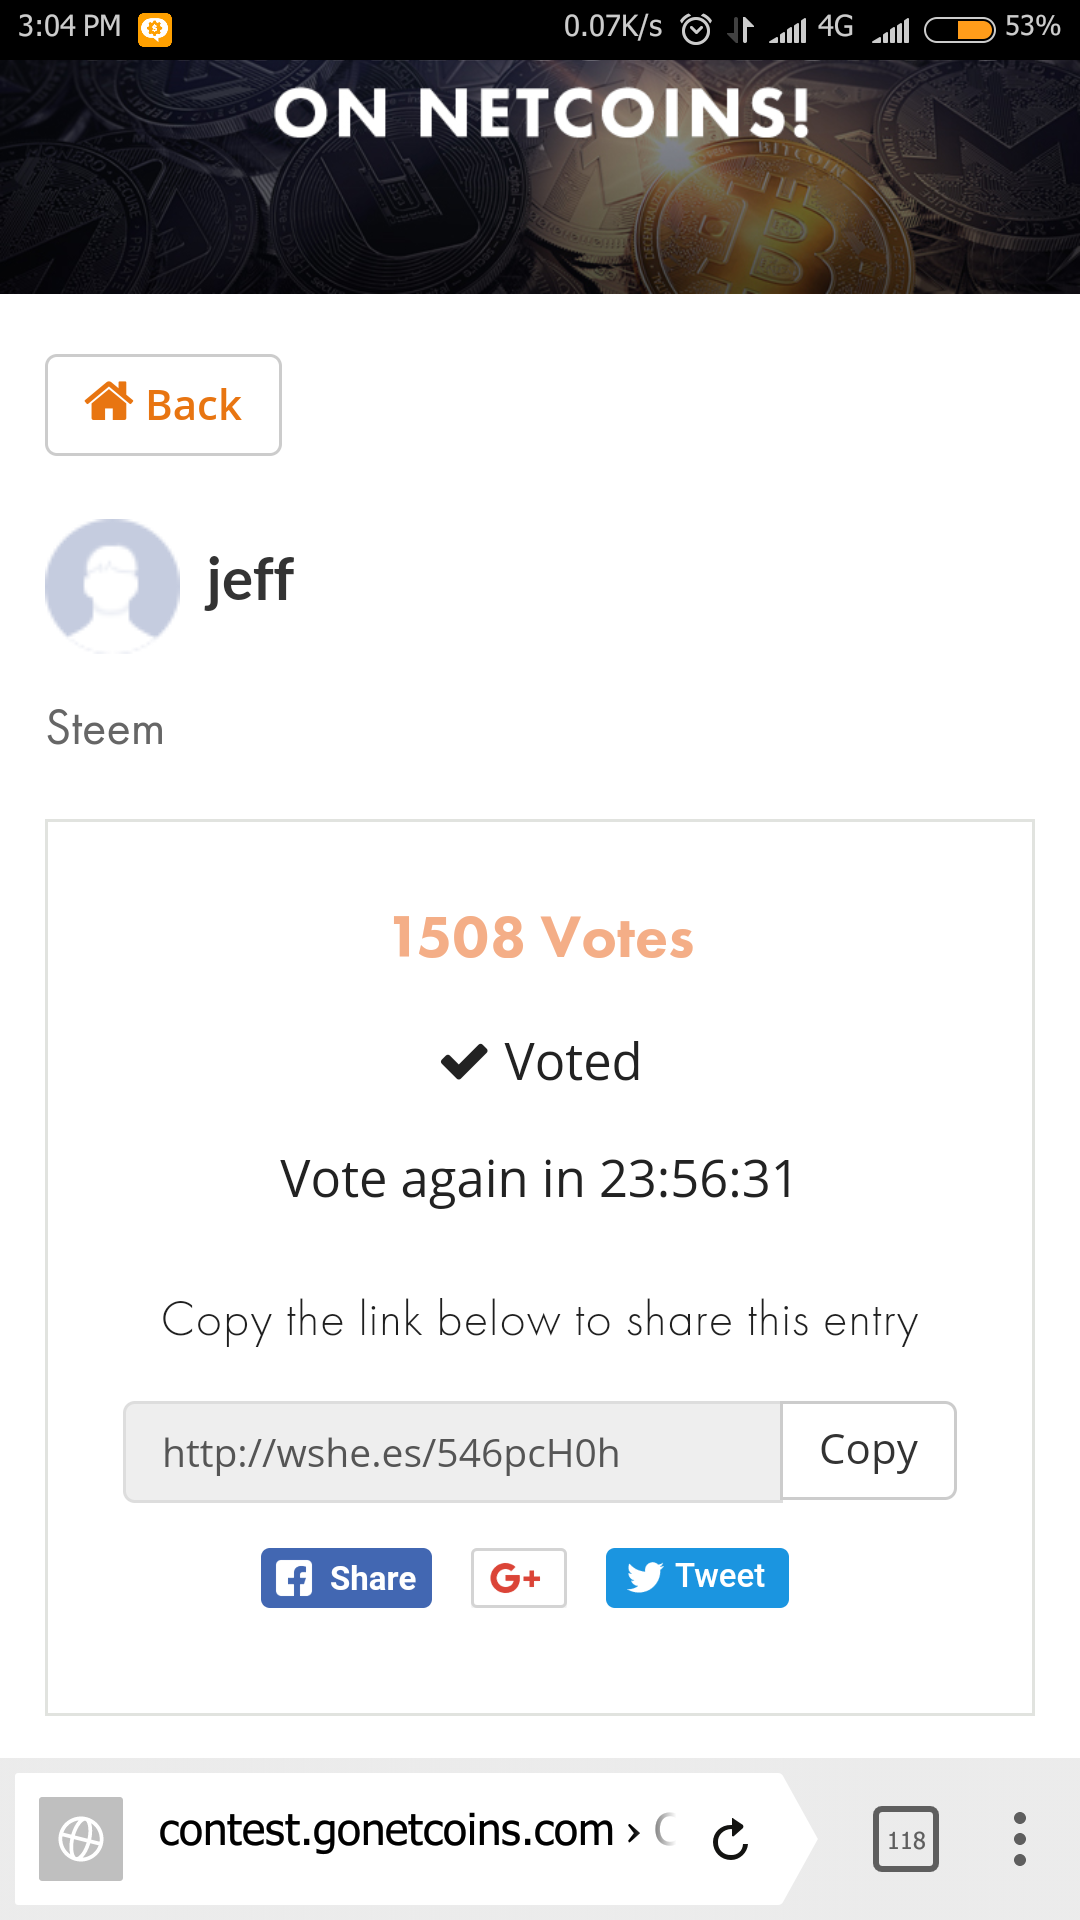Image resolution: width=1080 pixels, height=1920 pixels.
Task: Share entry via Google Plus icon
Action: (x=518, y=1578)
